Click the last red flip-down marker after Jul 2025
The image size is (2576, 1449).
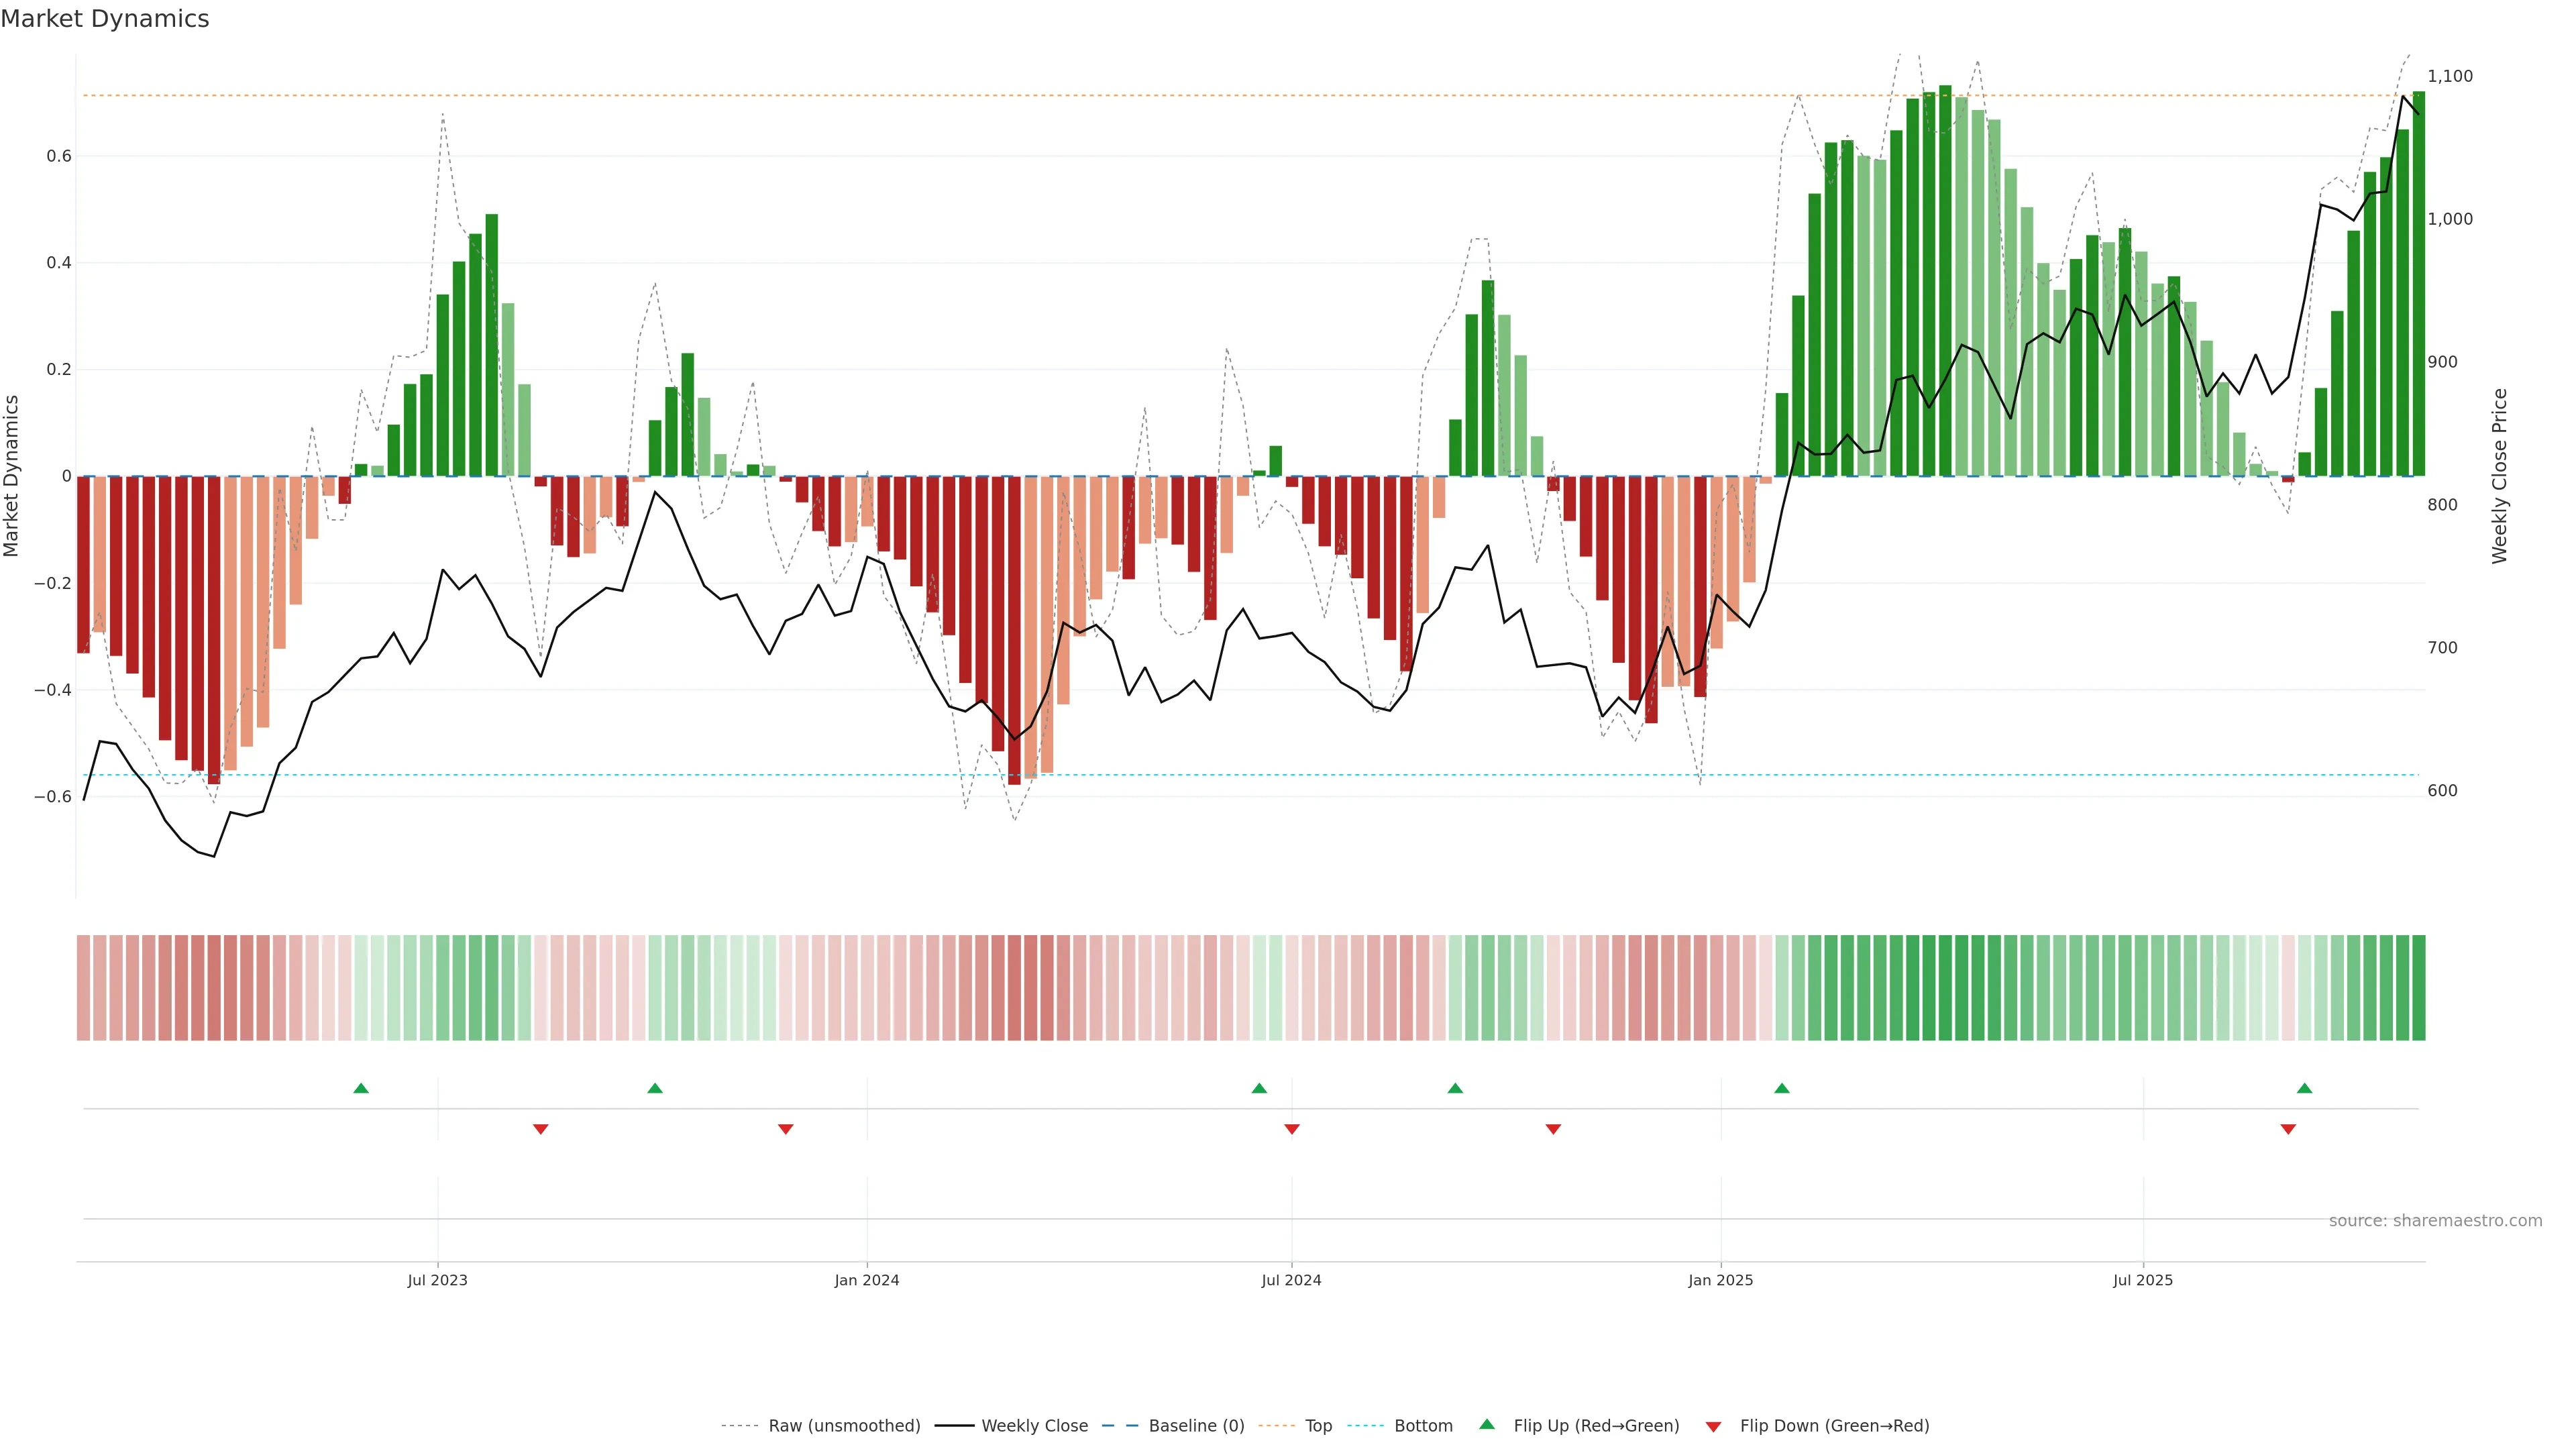(2288, 1129)
